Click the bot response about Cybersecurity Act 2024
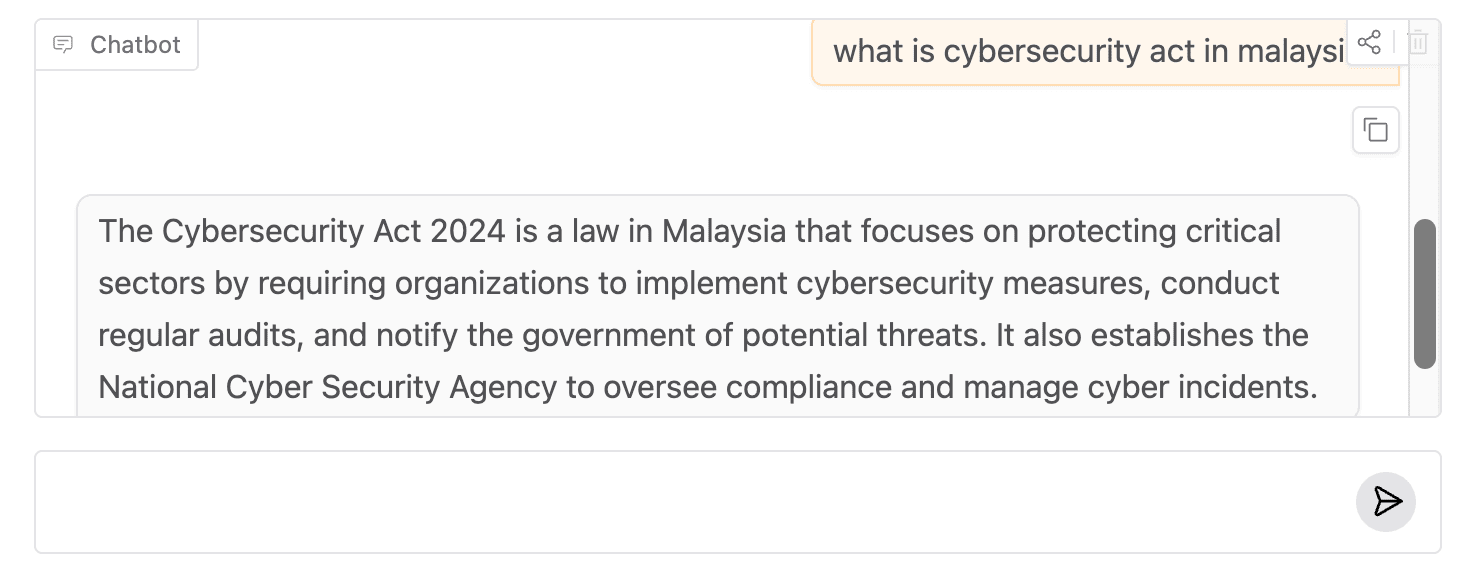 (718, 306)
